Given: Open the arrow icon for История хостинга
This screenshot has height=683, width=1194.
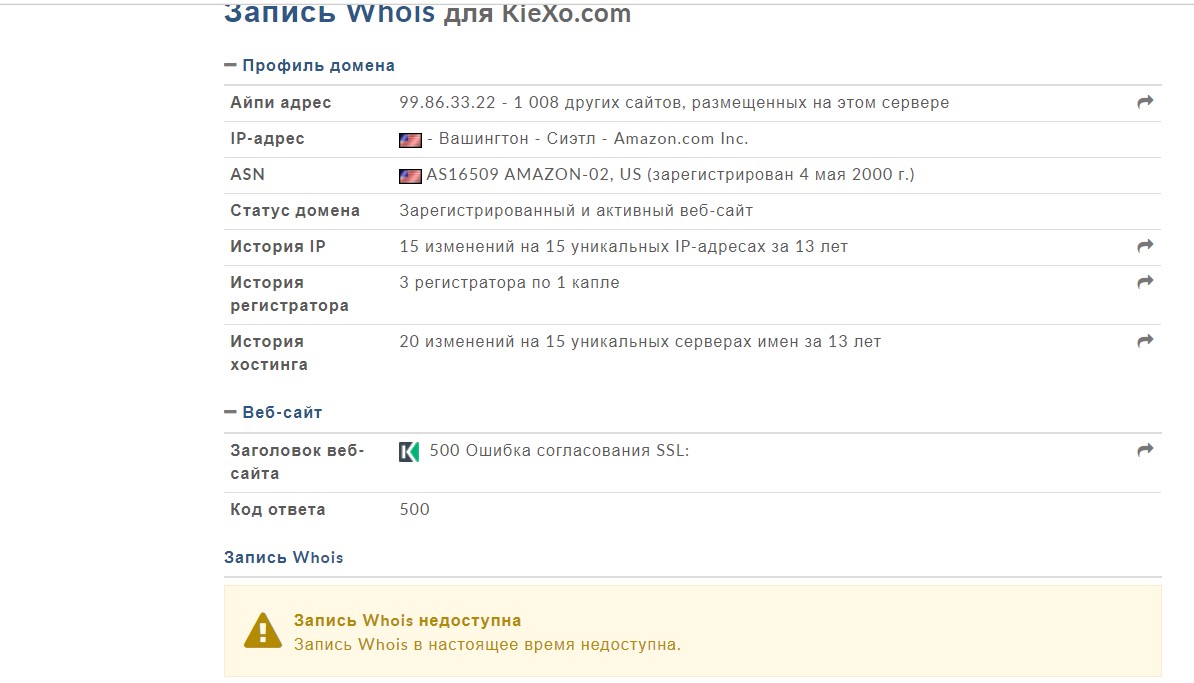Looking at the screenshot, I should pos(1145,341).
